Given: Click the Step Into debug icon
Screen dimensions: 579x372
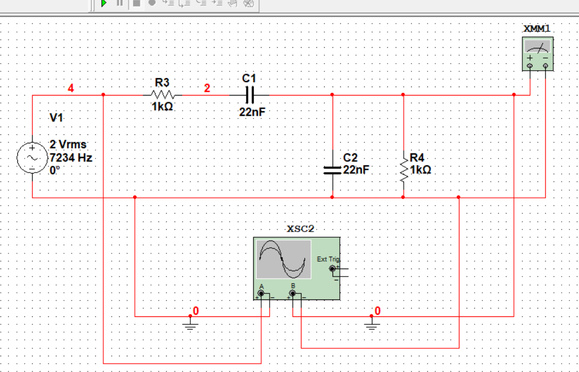Looking at the screenshot, I should click(168, 3).
